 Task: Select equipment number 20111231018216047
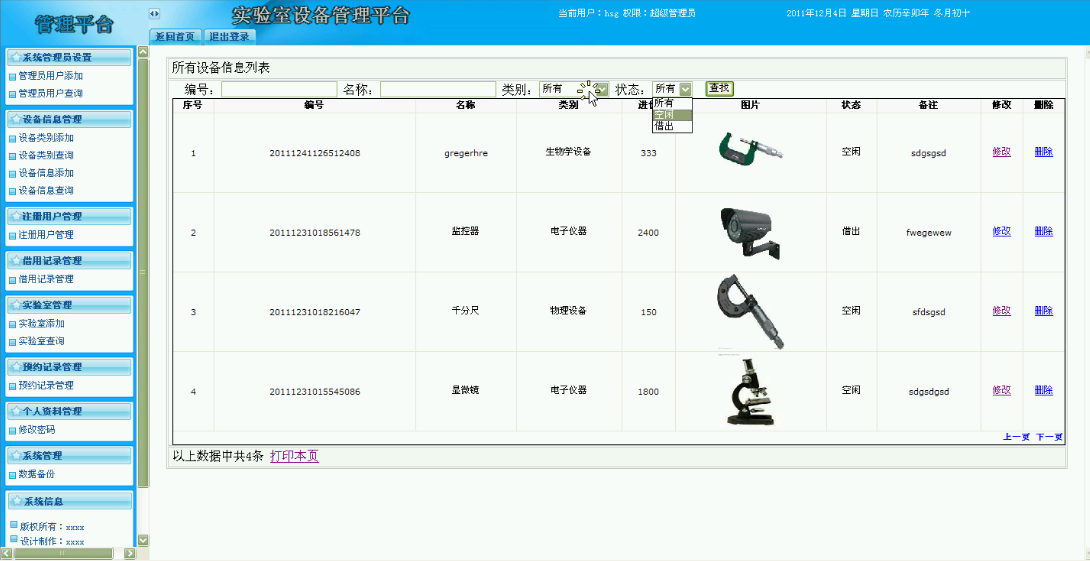click(315, 312)
